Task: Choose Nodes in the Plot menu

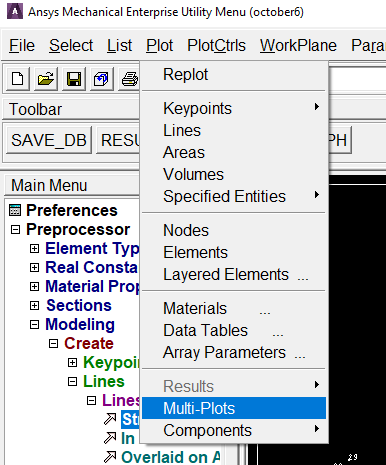Action: coord(233,230)
